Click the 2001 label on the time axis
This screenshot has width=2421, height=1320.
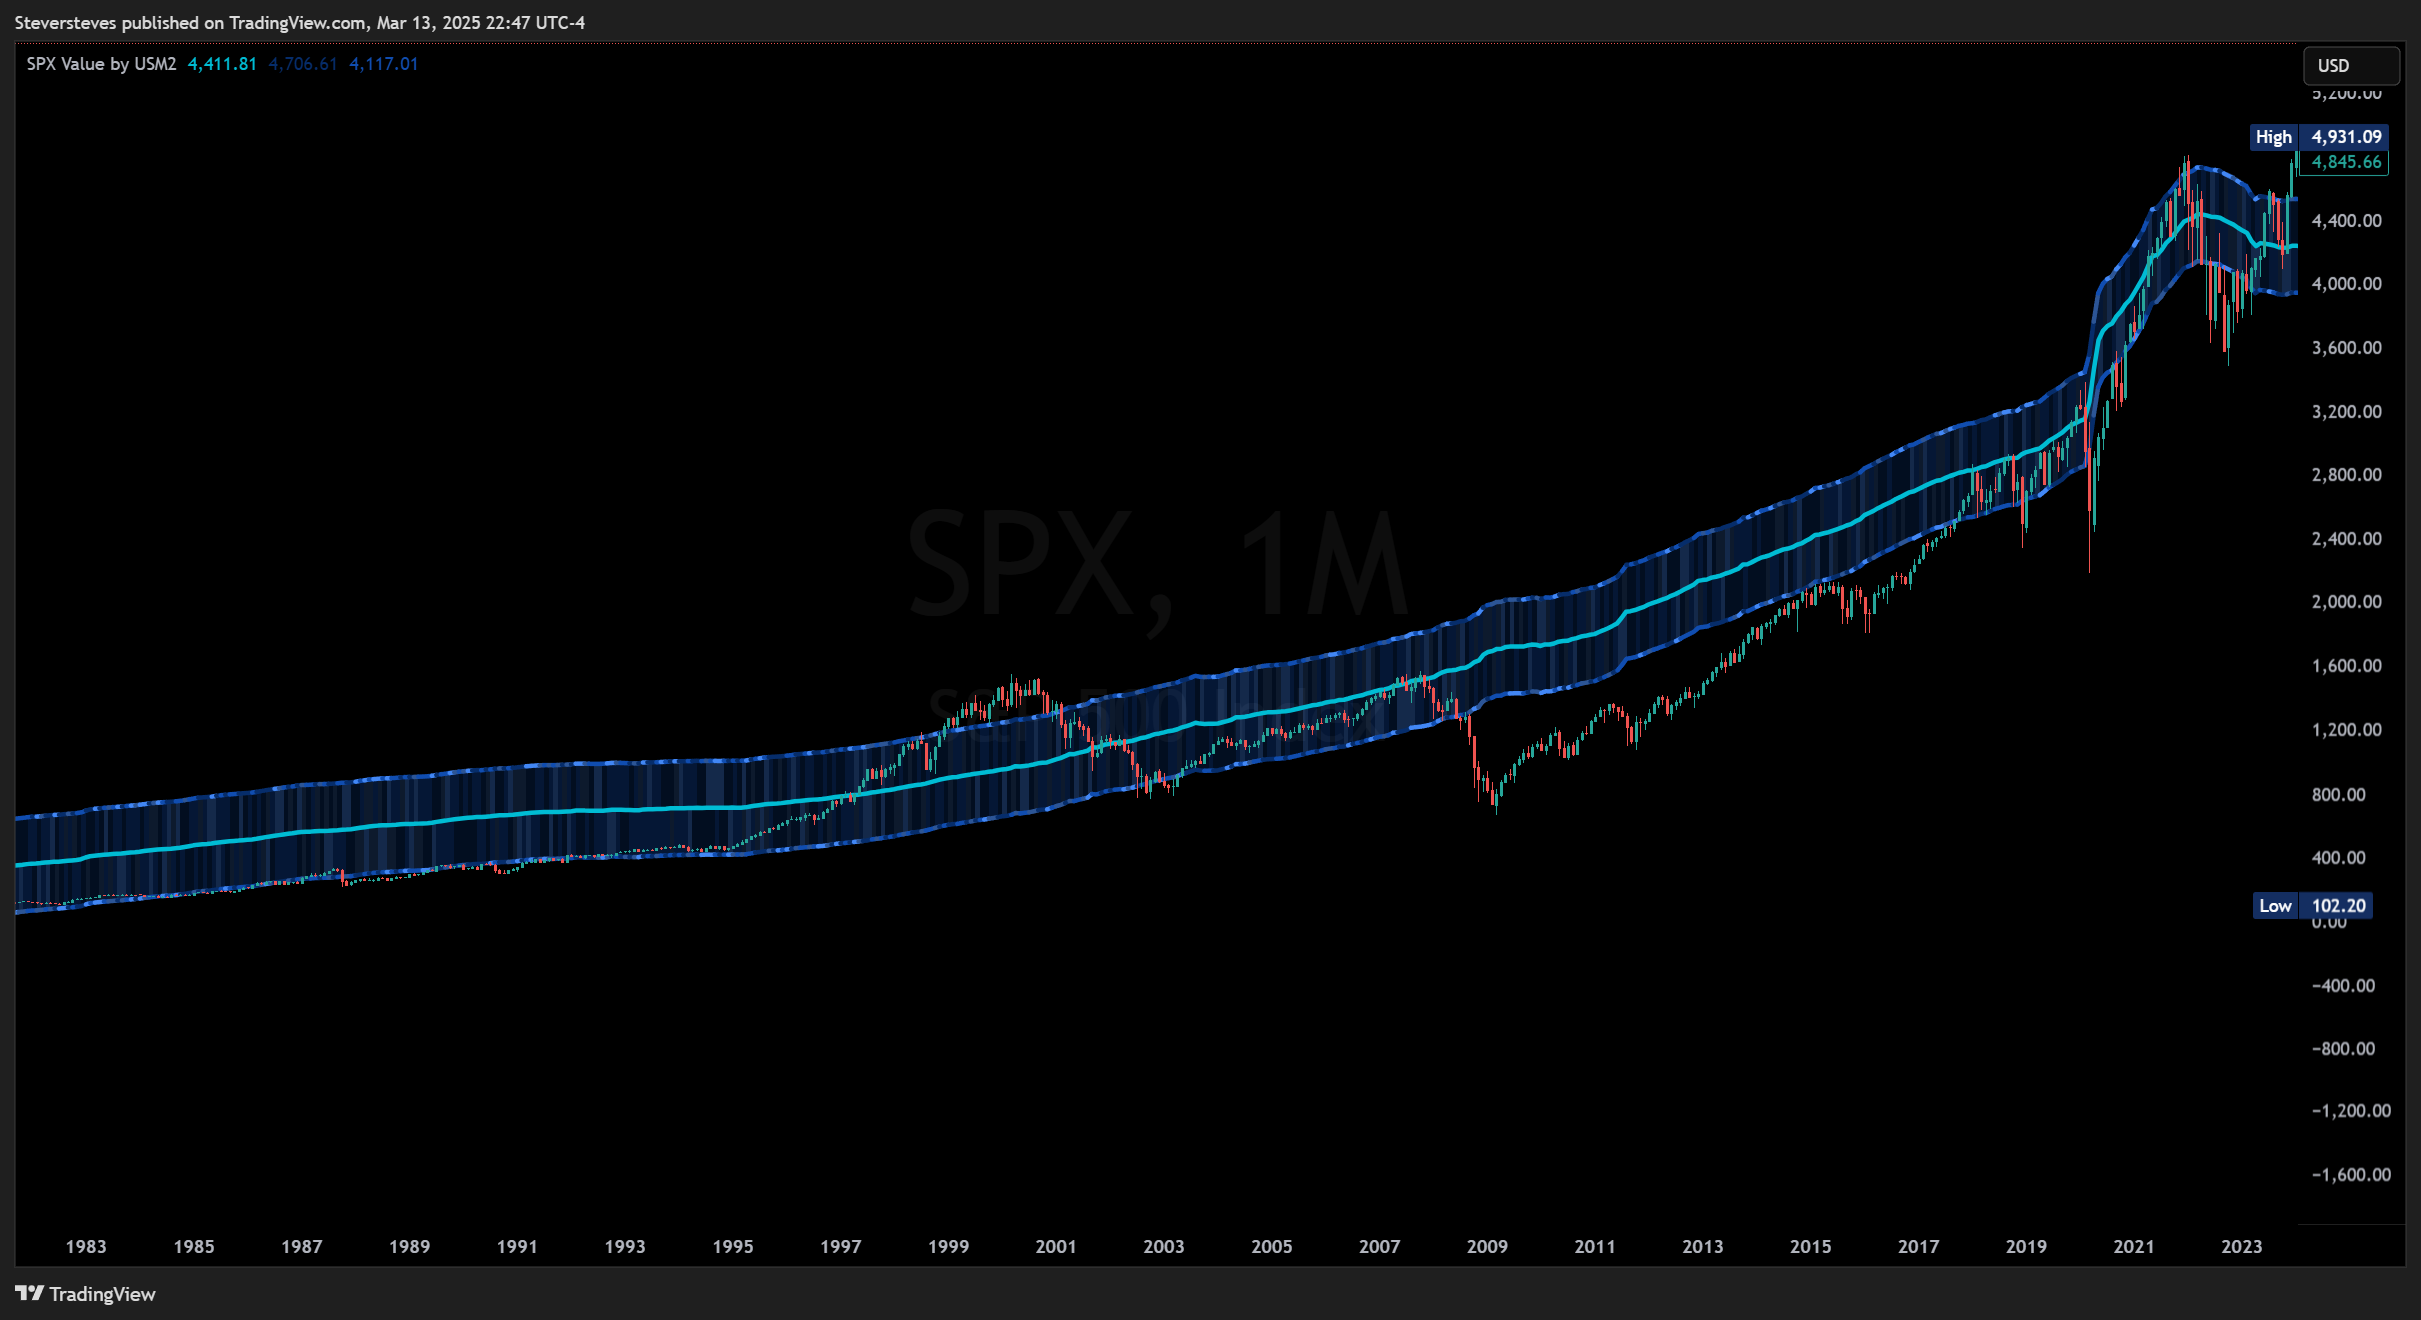coord(1056,1247)
